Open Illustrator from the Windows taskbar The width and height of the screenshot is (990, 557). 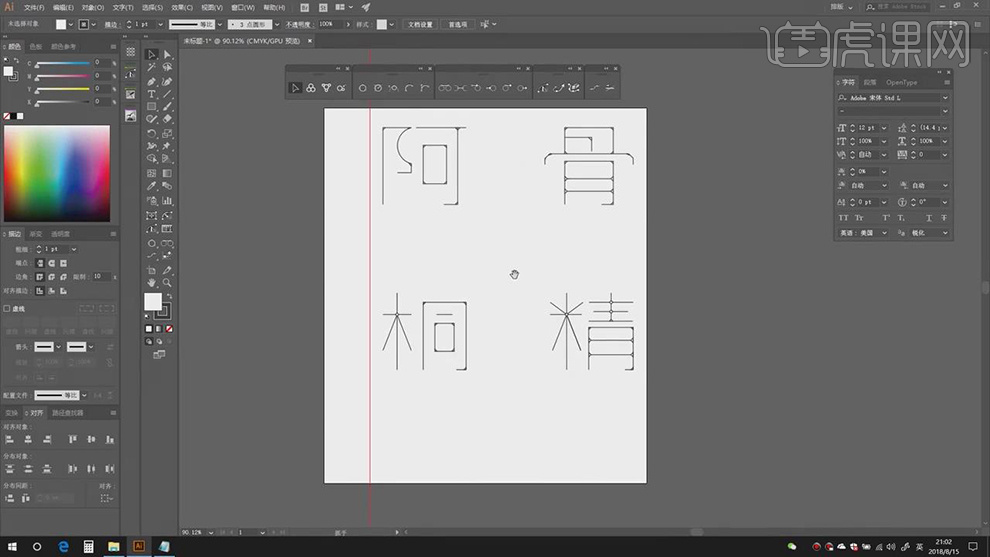[139, 547]
